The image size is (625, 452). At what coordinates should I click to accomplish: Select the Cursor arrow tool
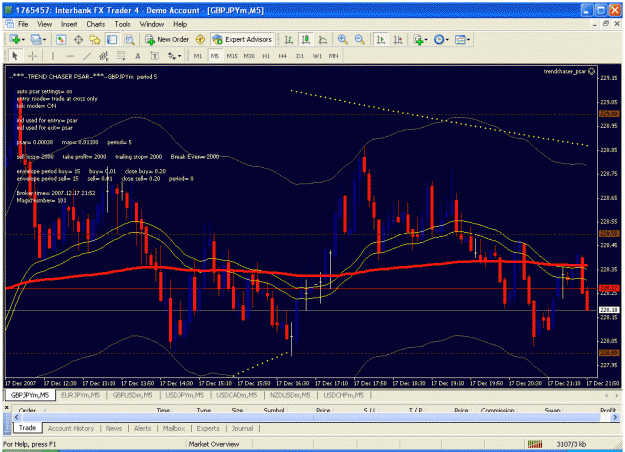15,56
